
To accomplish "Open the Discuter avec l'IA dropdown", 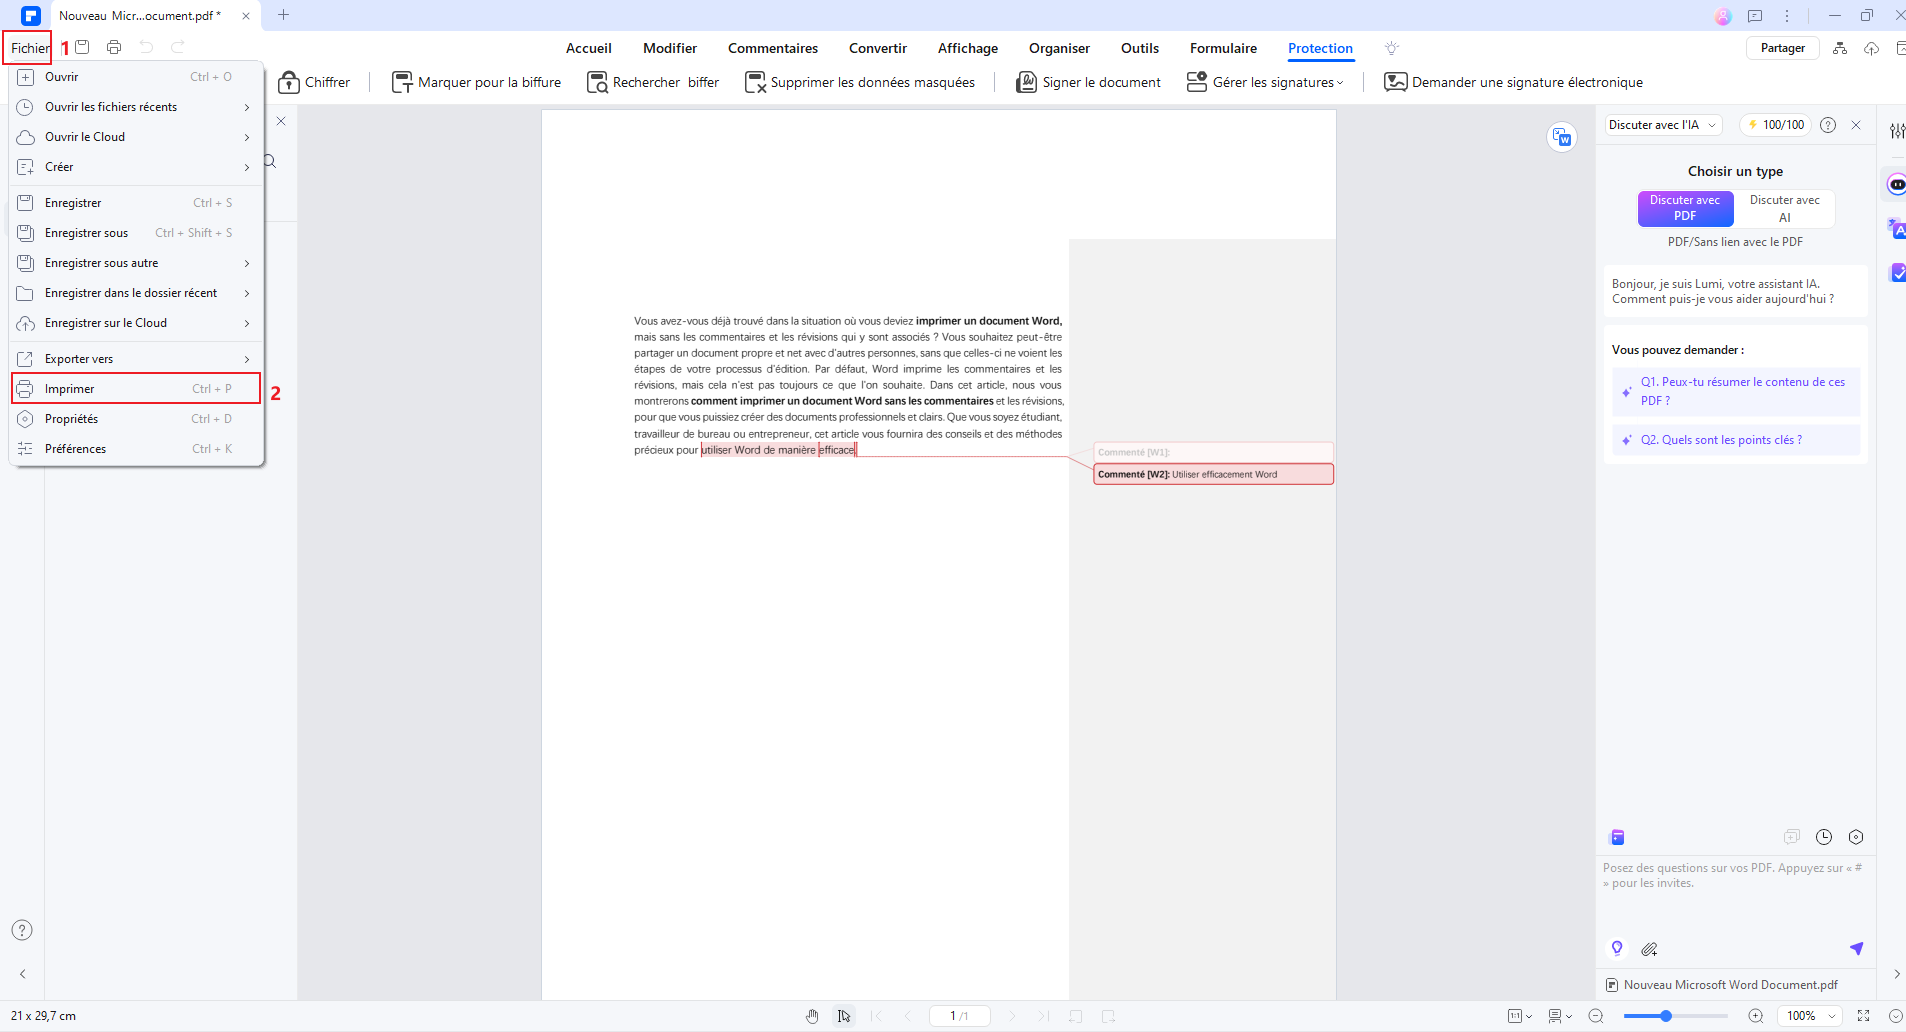I will (1662, 125).
